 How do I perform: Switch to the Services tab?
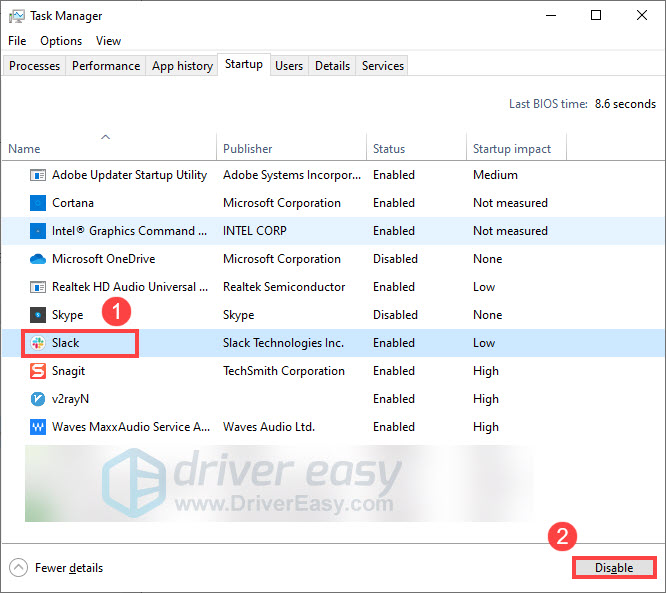click(382, 66)
